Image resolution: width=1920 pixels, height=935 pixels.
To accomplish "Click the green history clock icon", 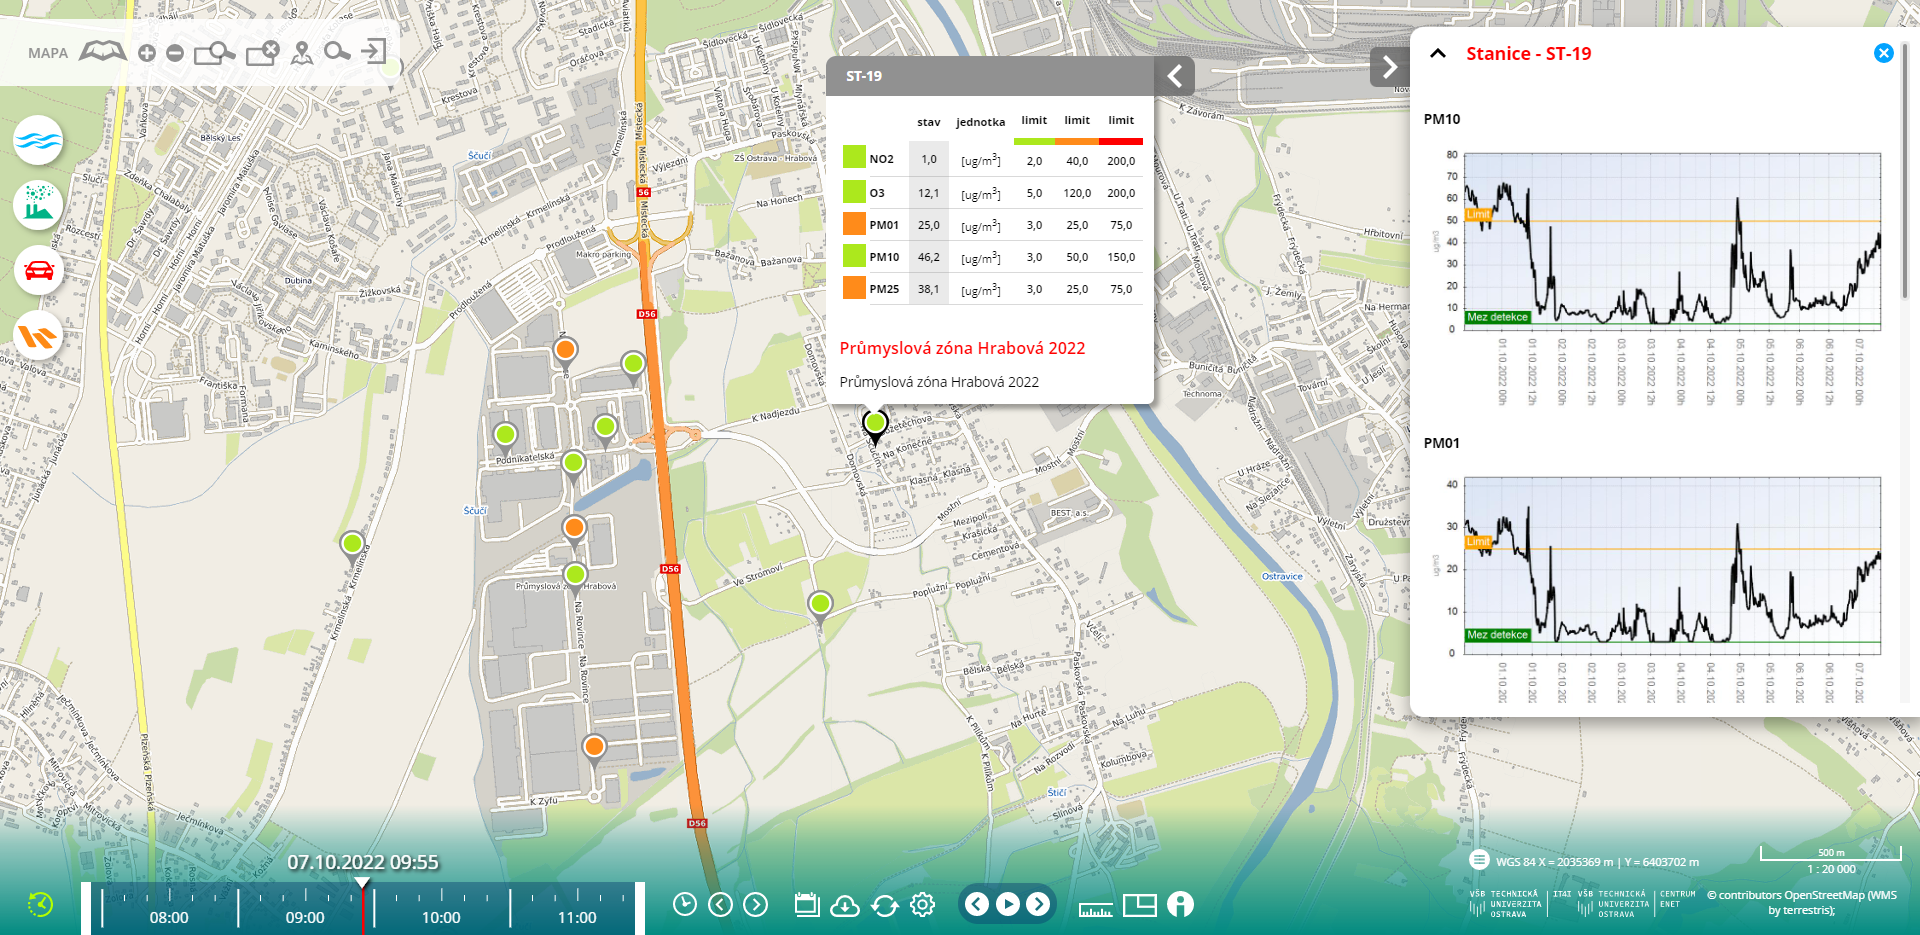I will (x=40, y=904).
